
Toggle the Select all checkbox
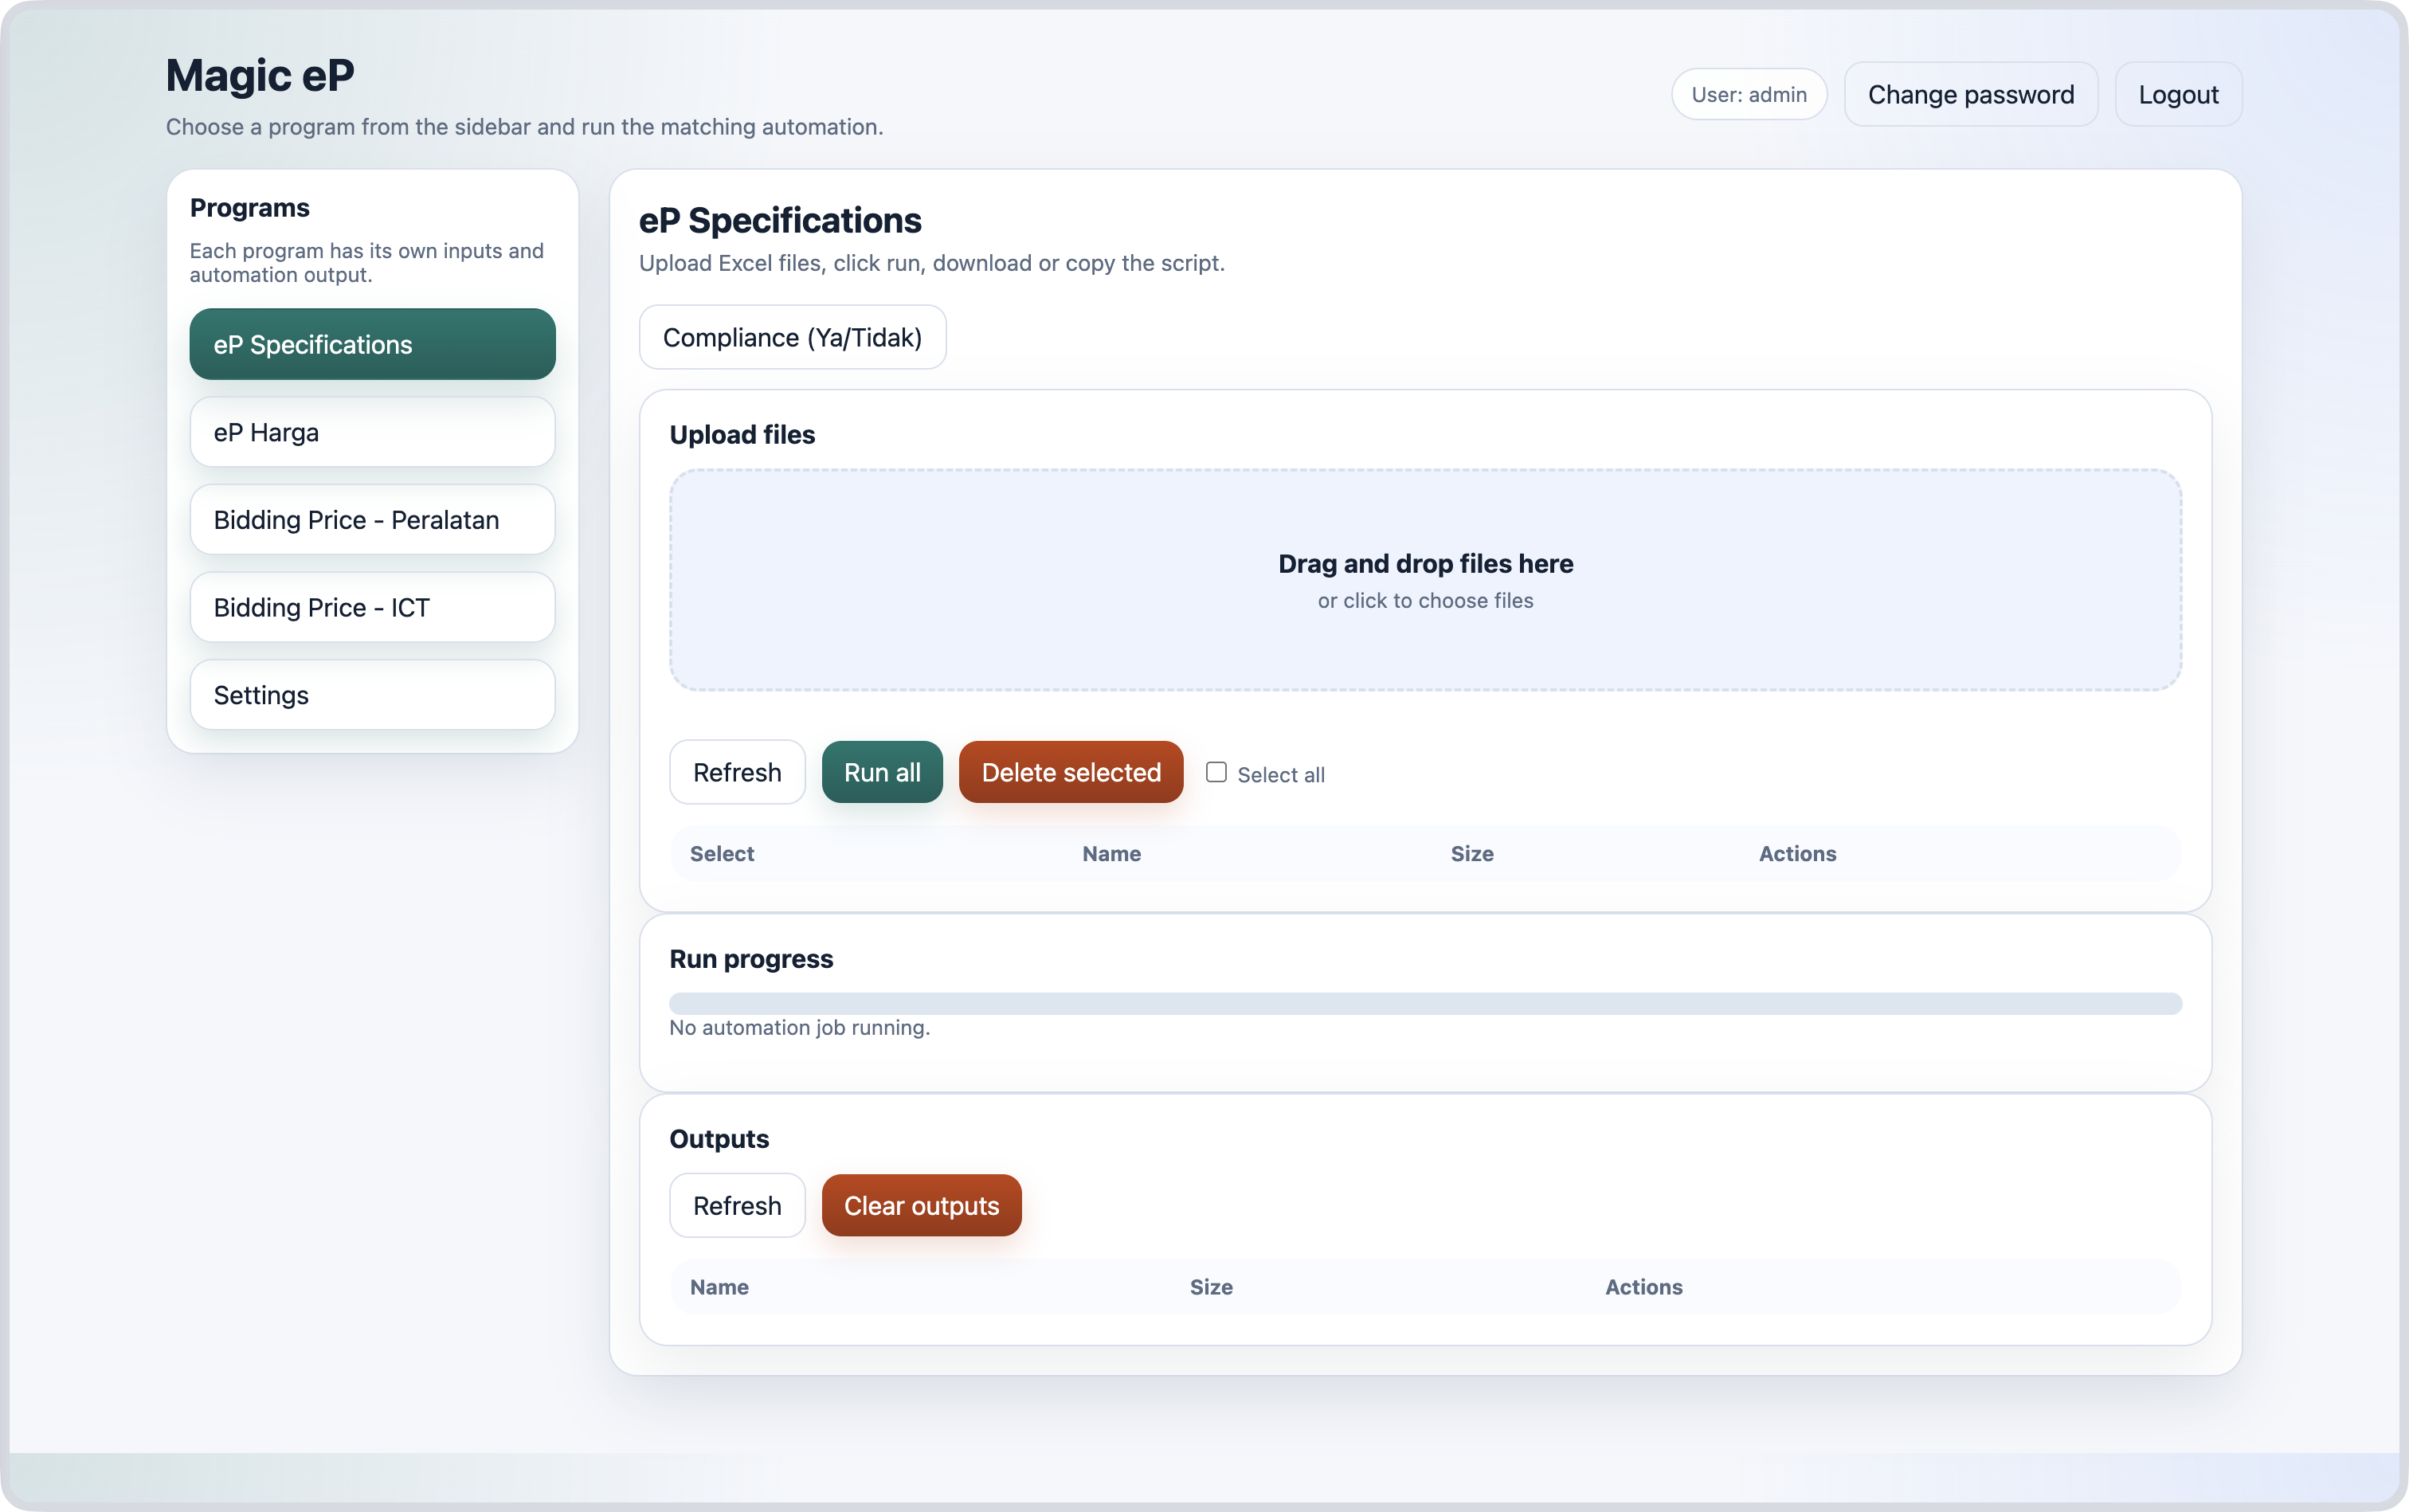(x=1216, y=772)
